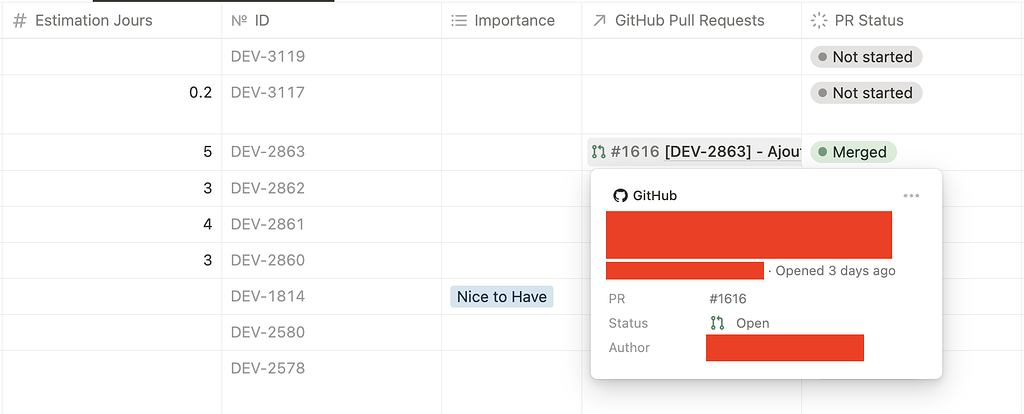1024x414 pixels.
Task: Click the arrow icon of GitHub Pull Requests
Action: tap(599, 20)
